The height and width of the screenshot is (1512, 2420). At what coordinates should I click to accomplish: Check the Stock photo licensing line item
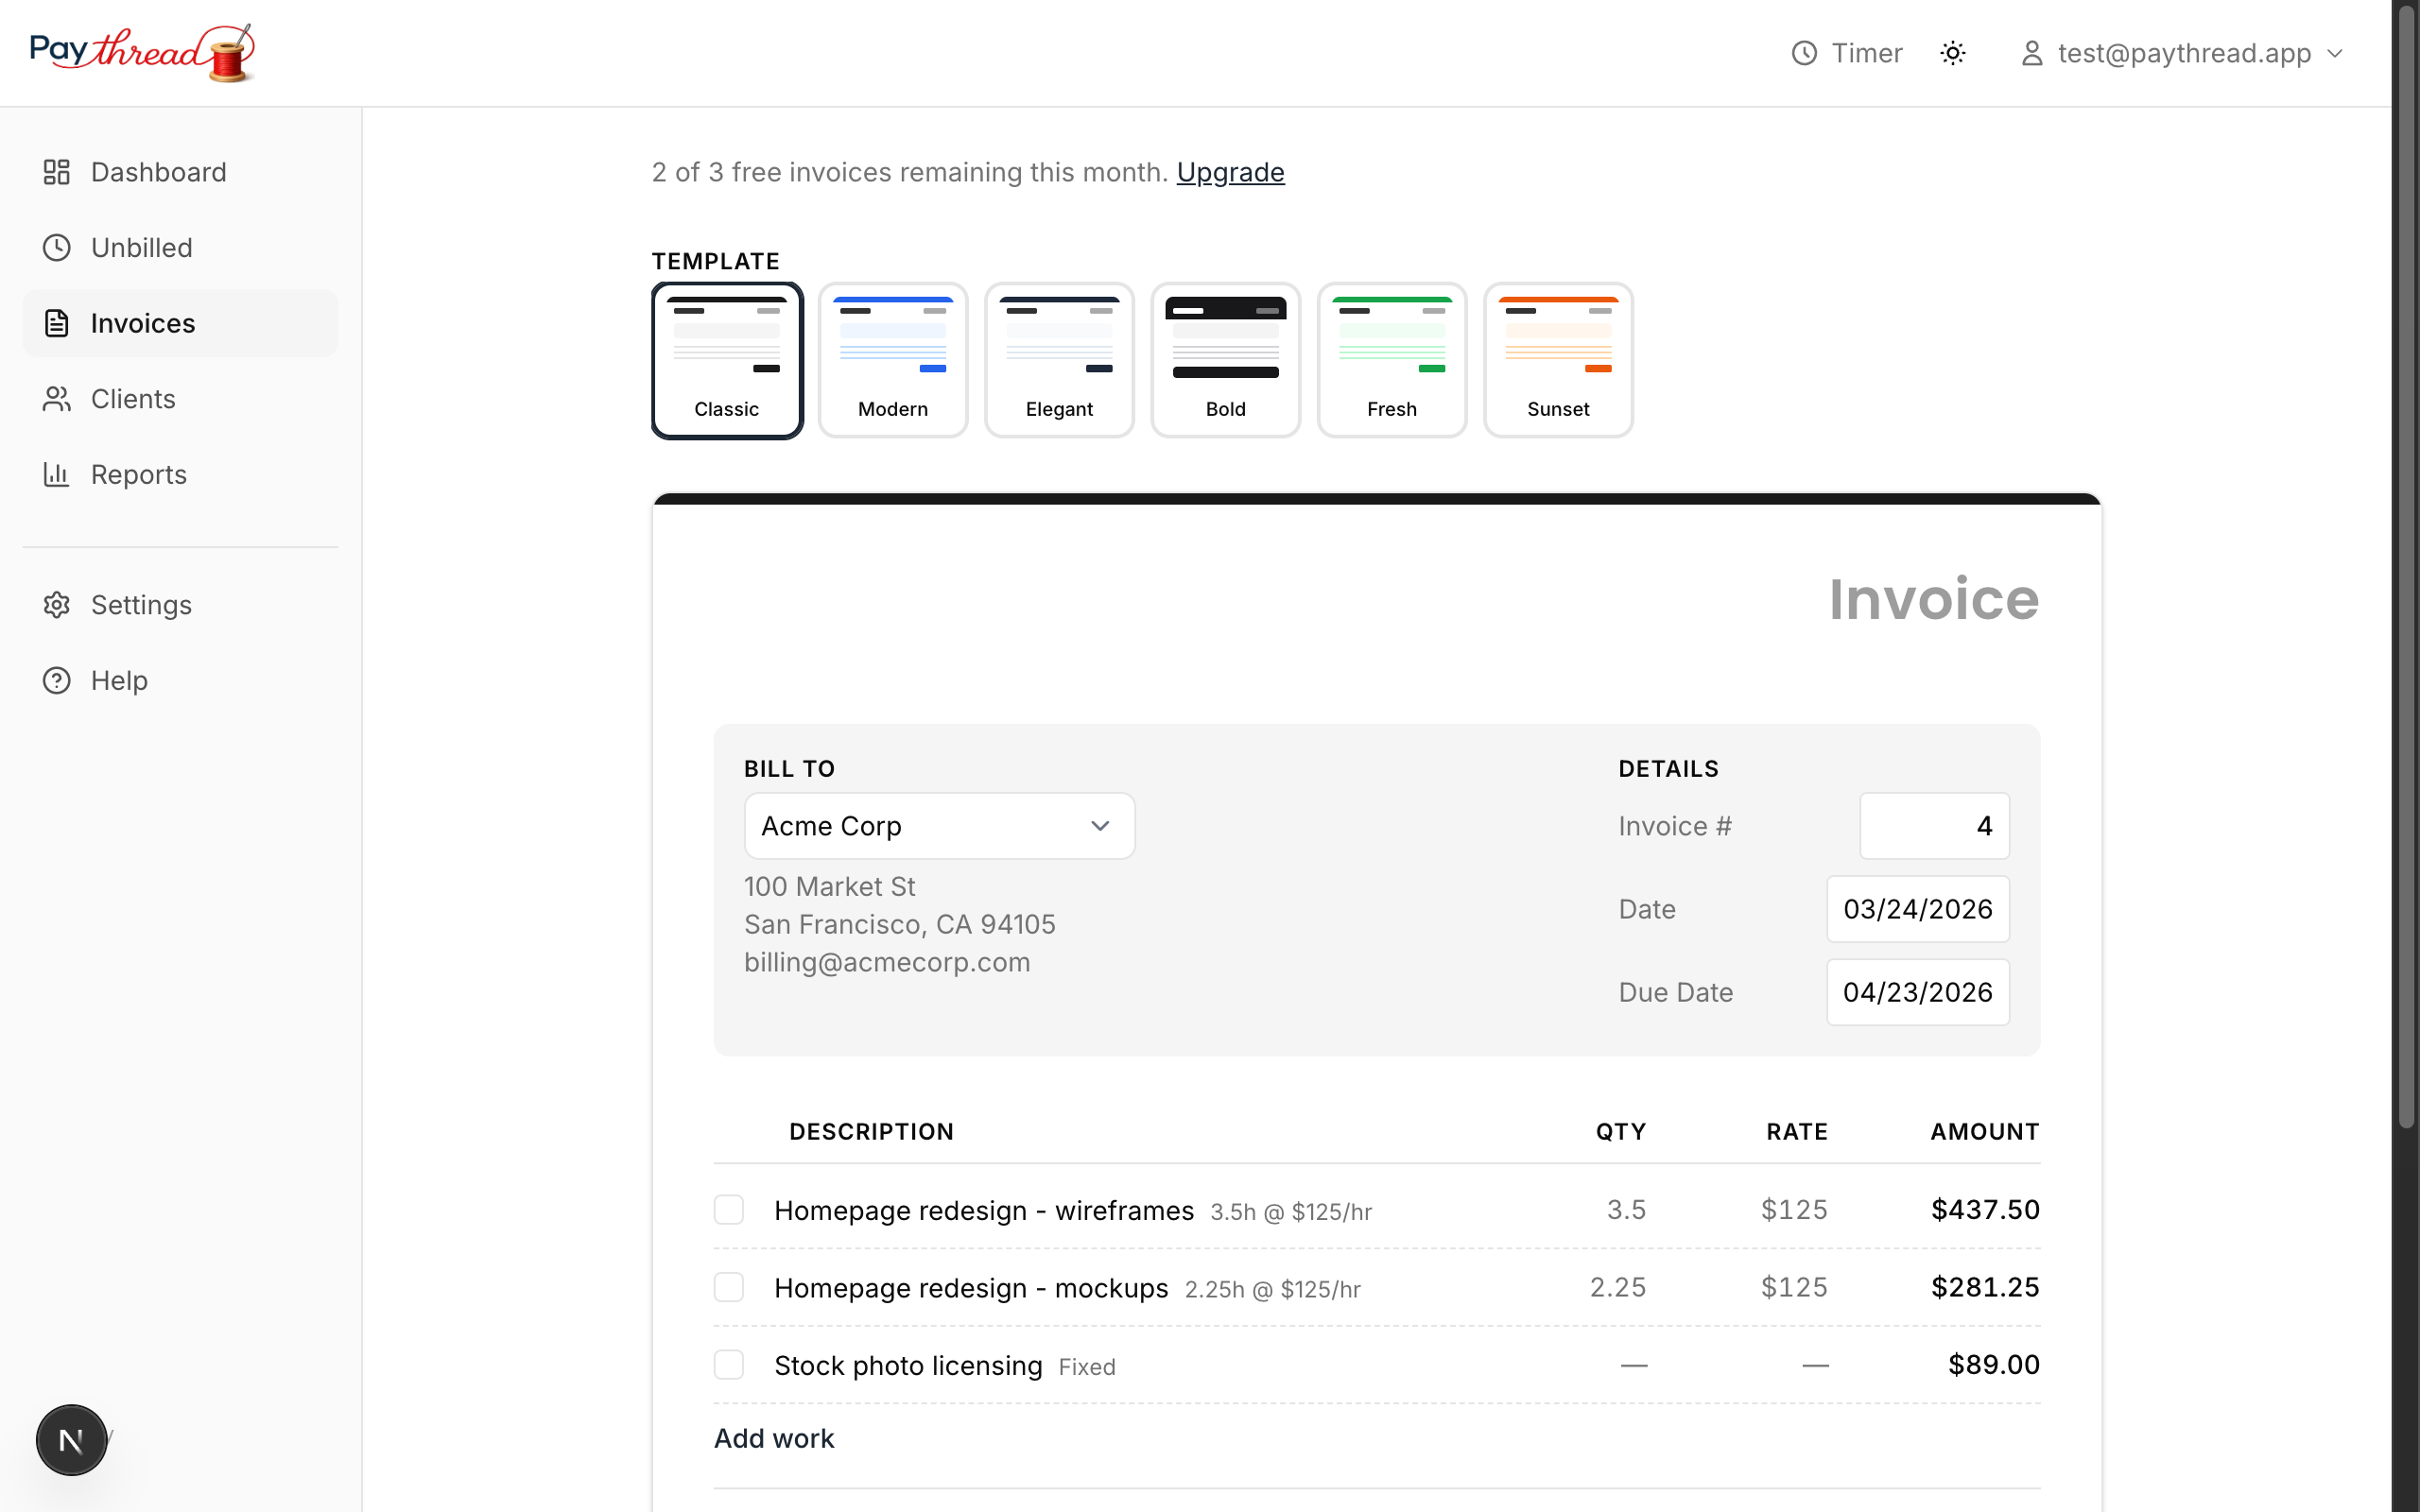tap(729, 1364)
